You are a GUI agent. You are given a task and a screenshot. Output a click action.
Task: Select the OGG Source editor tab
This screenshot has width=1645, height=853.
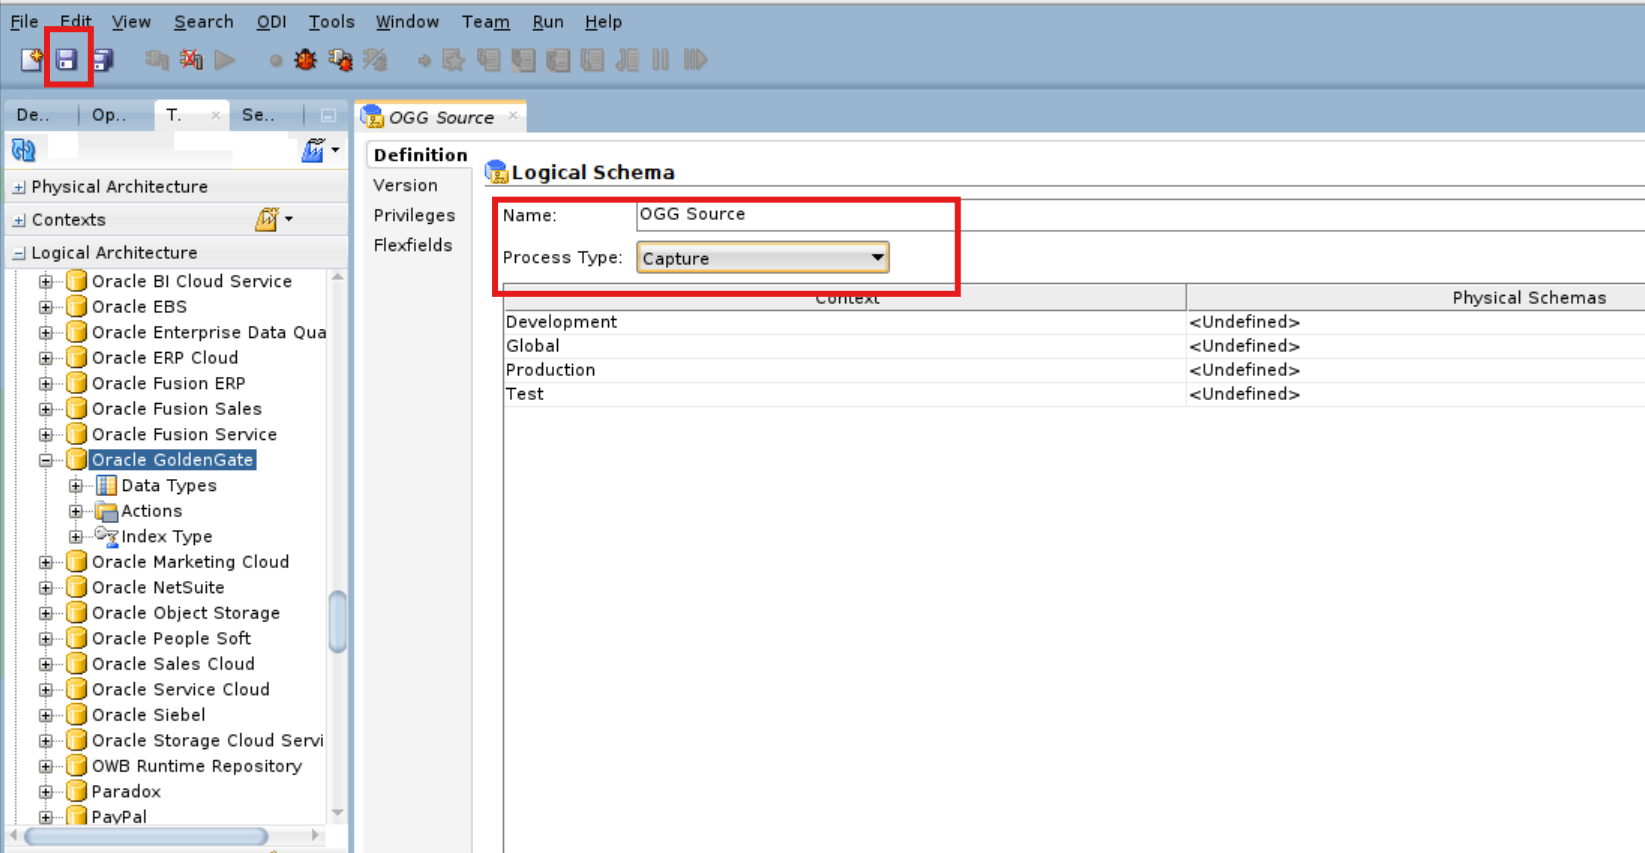coord(441,117)
